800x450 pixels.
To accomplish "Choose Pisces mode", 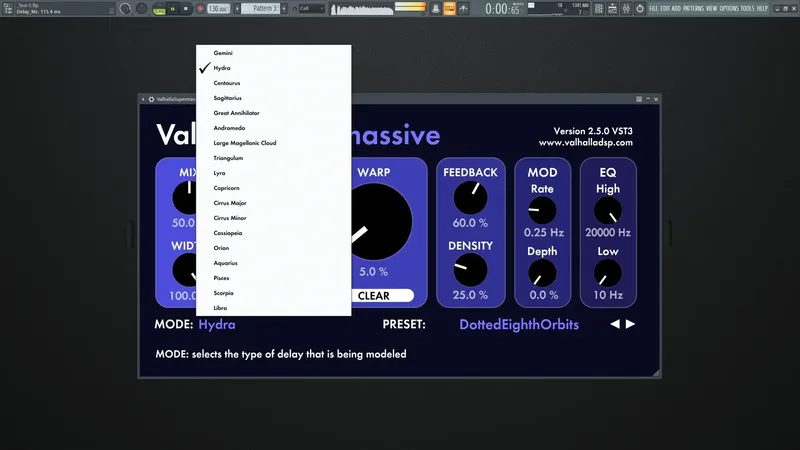I will [273, 278].
